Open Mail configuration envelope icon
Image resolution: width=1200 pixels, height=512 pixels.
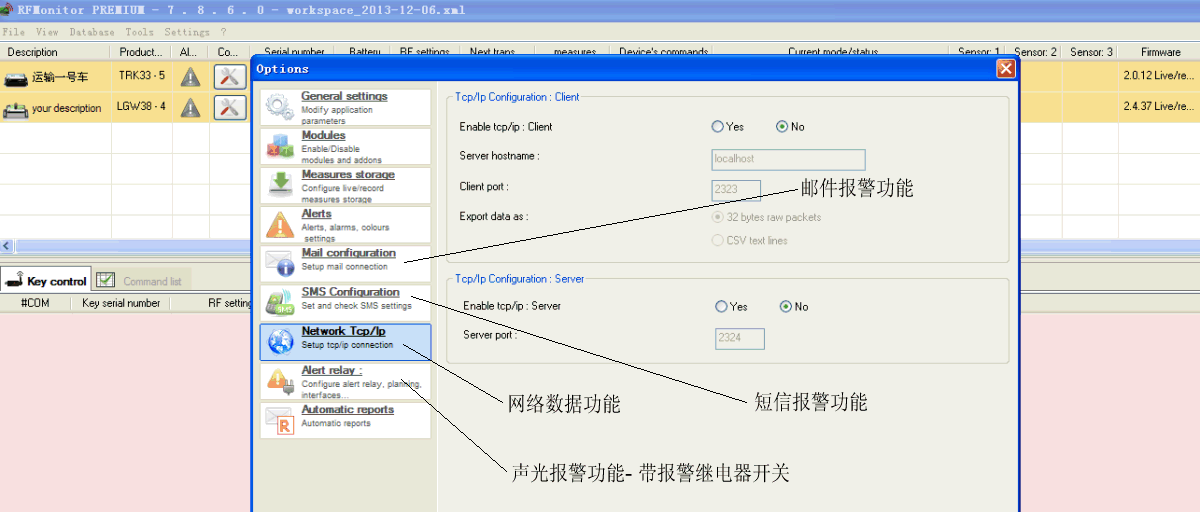coord(278,263)
